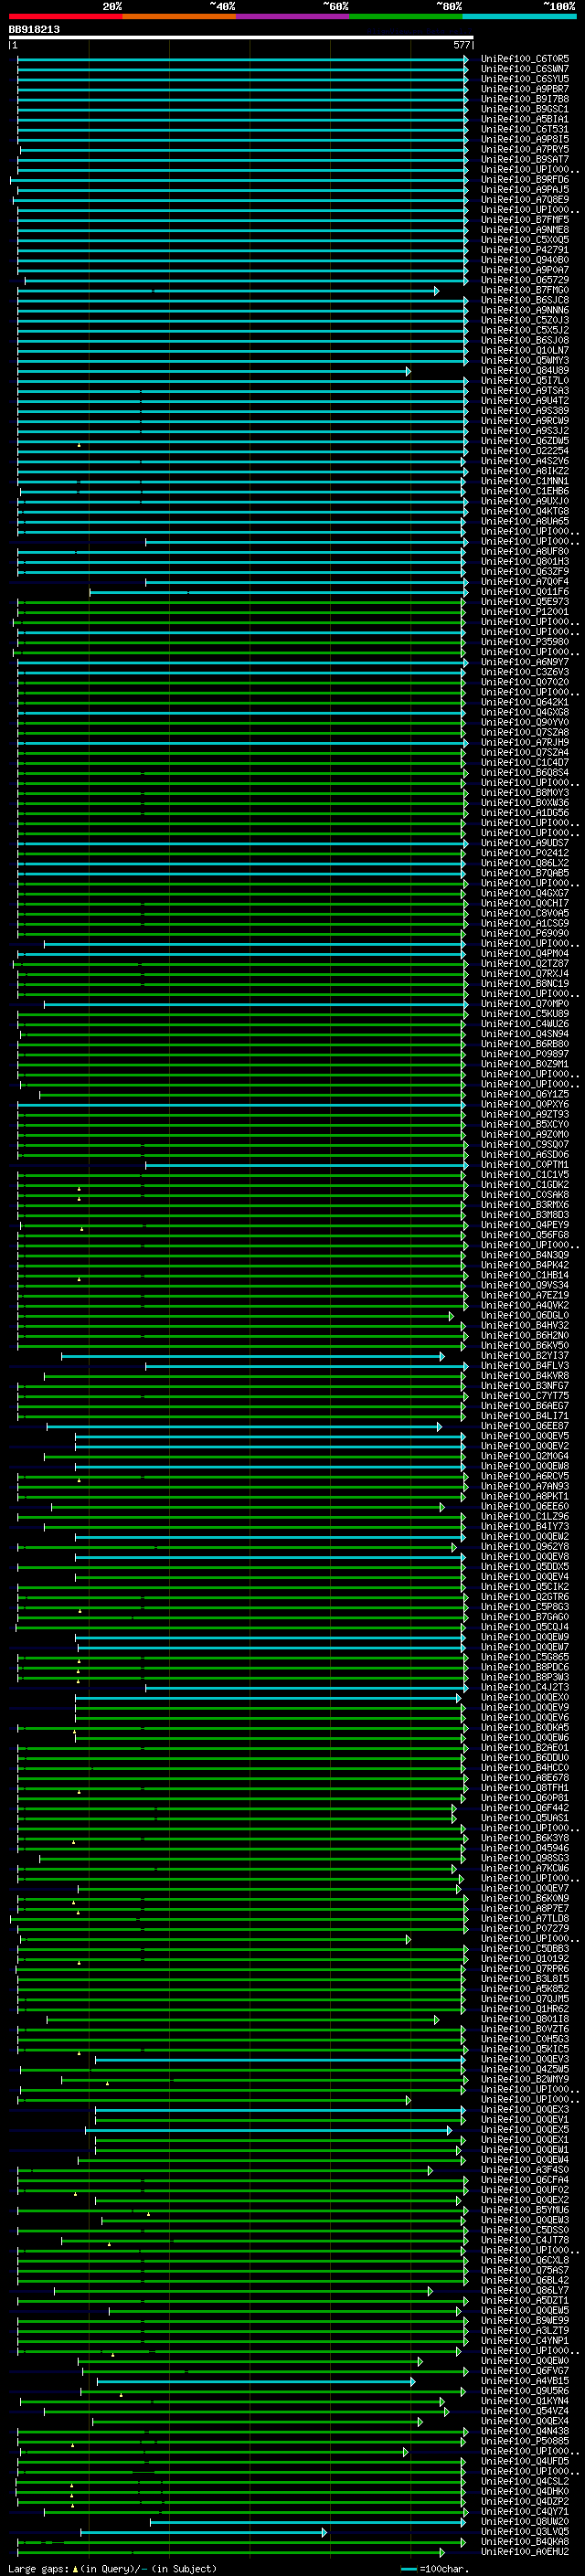Select hit label UniRef100_A4VB15

525,2381
